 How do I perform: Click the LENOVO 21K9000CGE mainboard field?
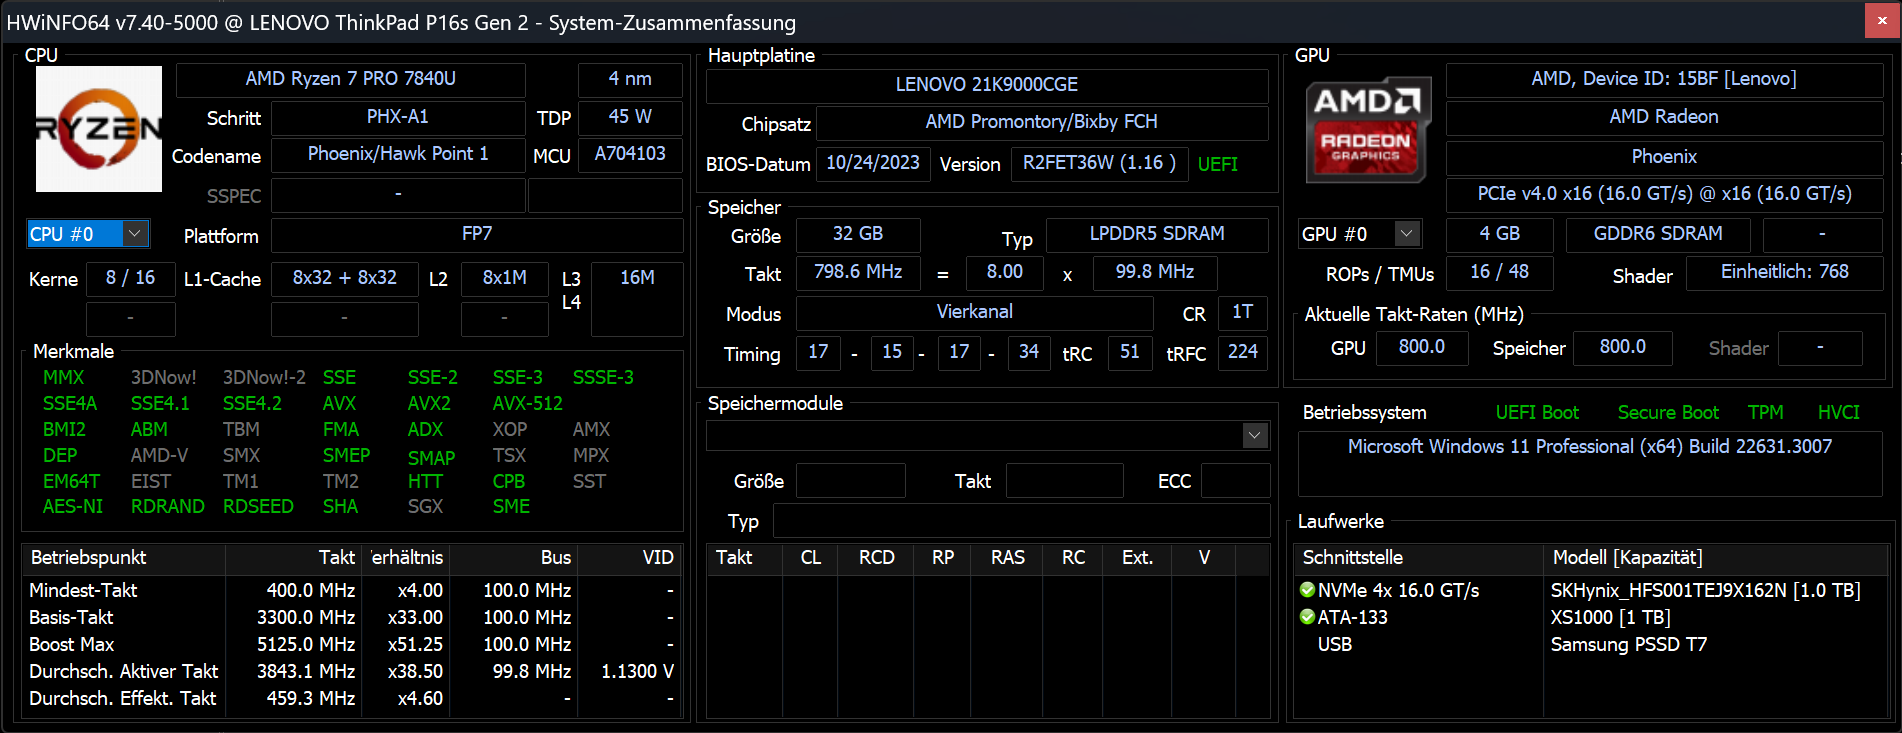point(987,85)
